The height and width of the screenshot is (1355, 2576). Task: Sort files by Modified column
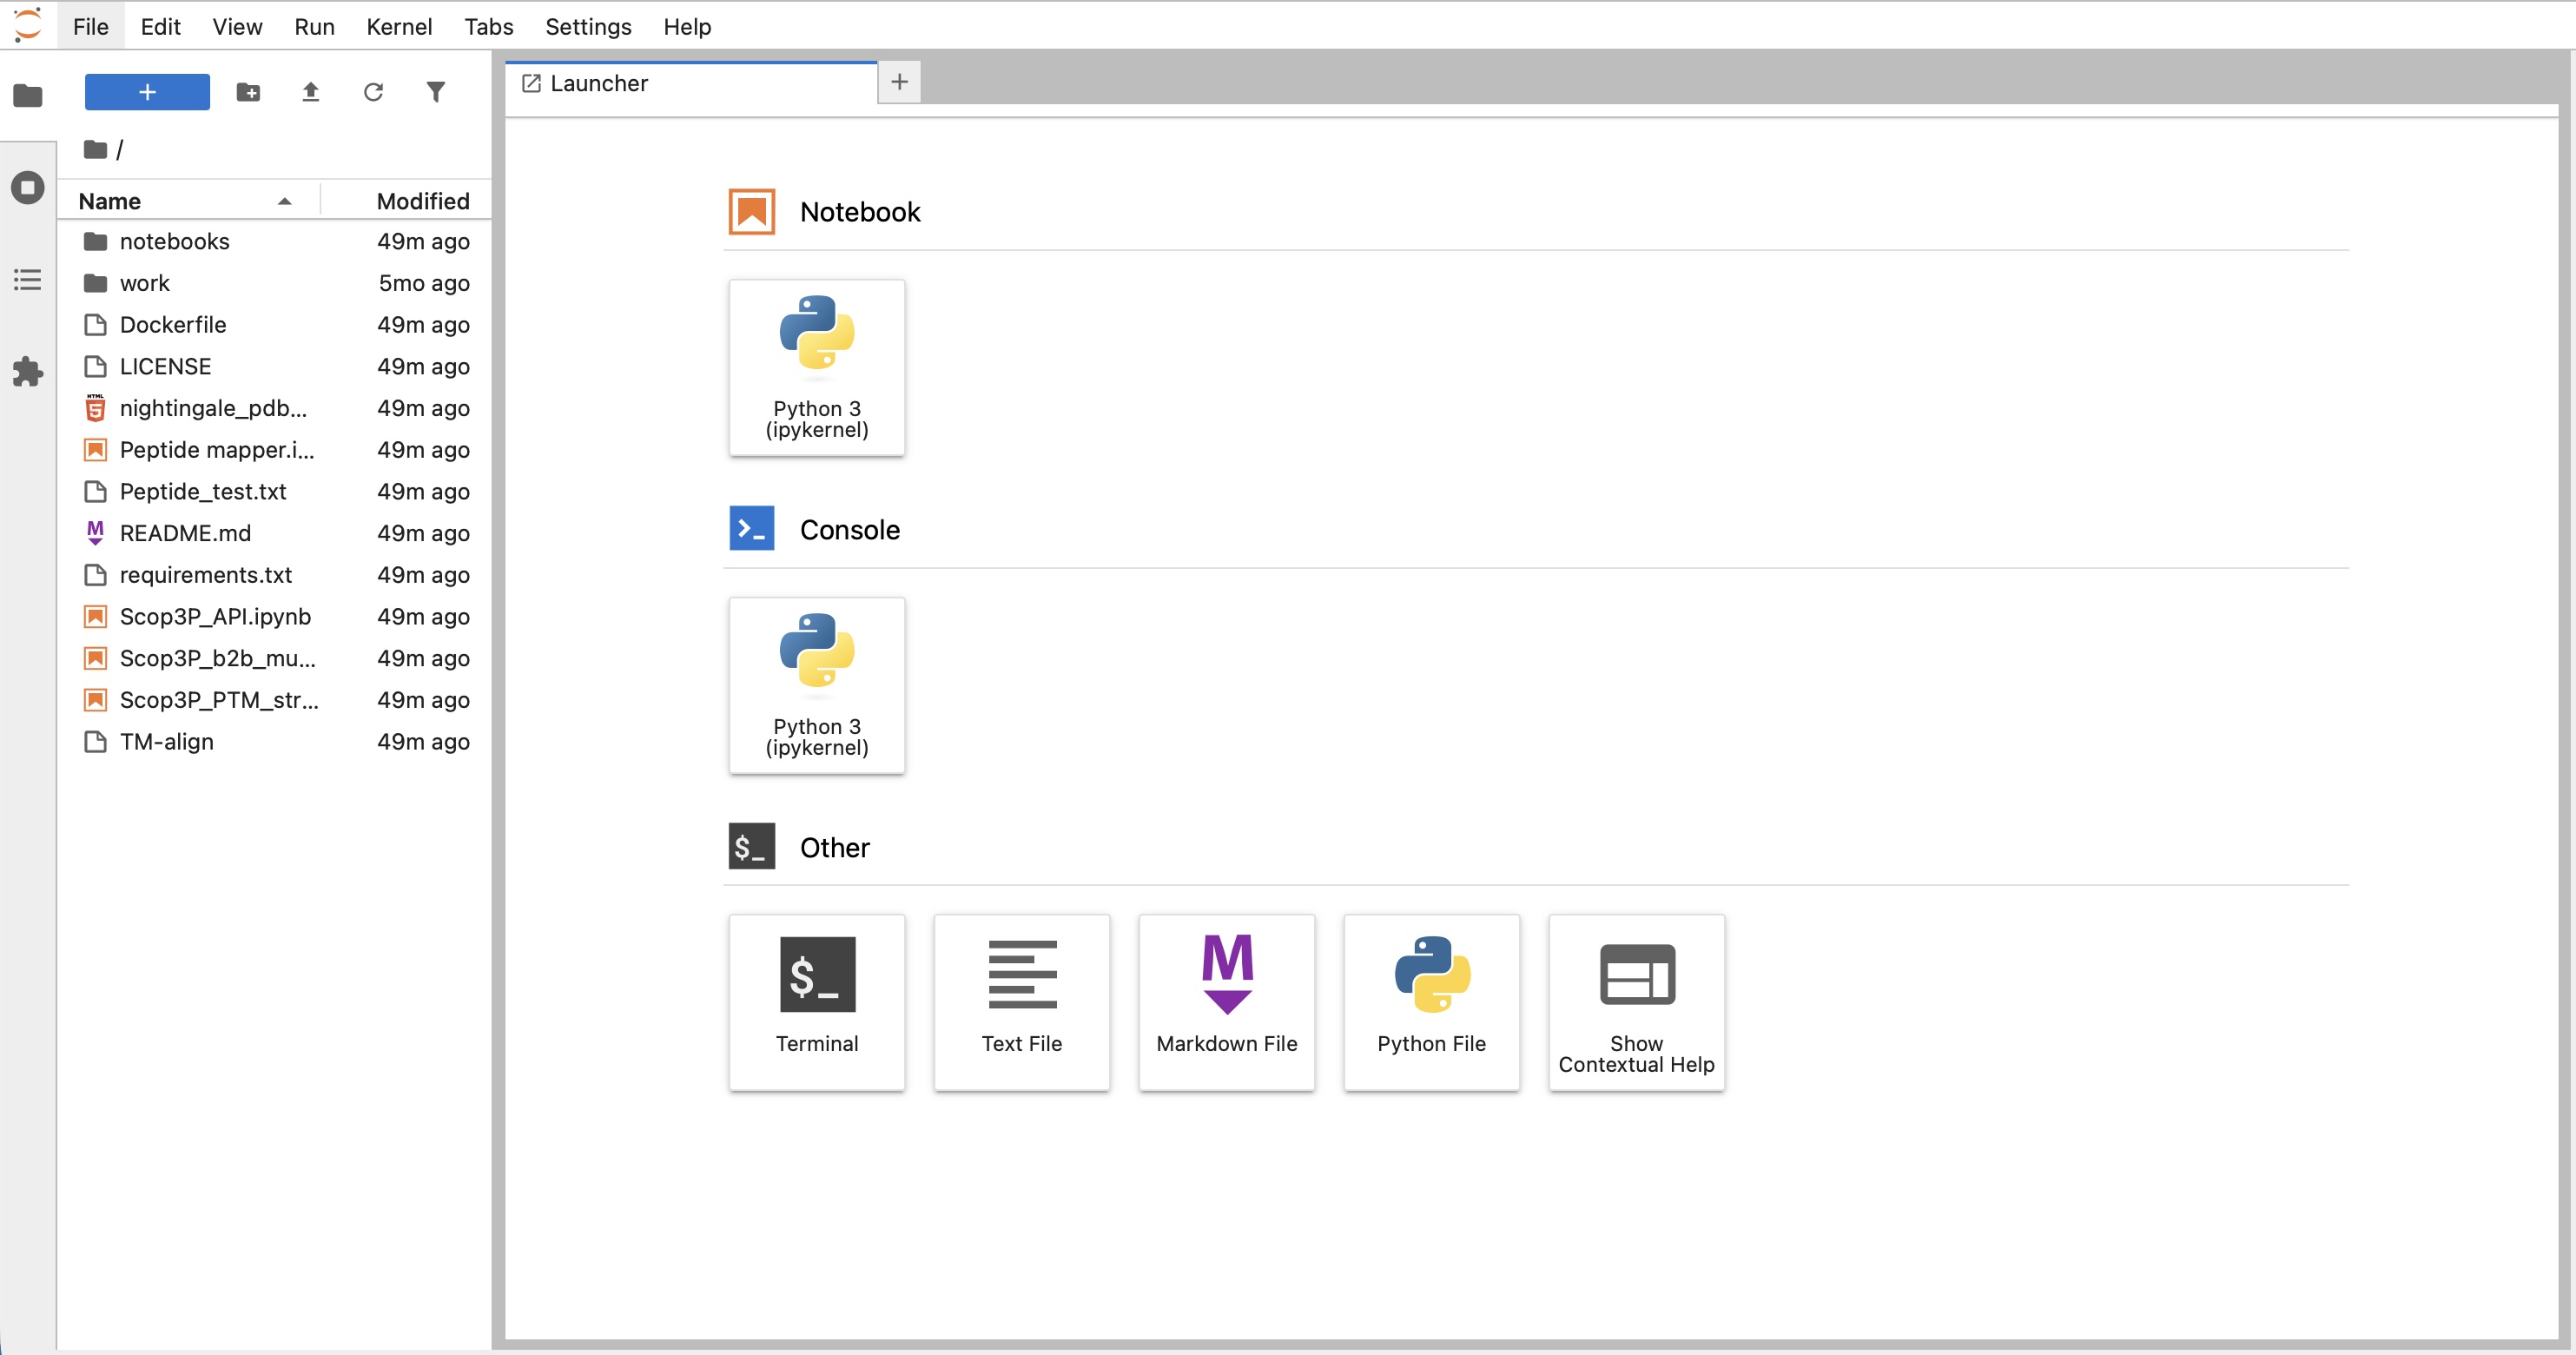click(422, 201)
